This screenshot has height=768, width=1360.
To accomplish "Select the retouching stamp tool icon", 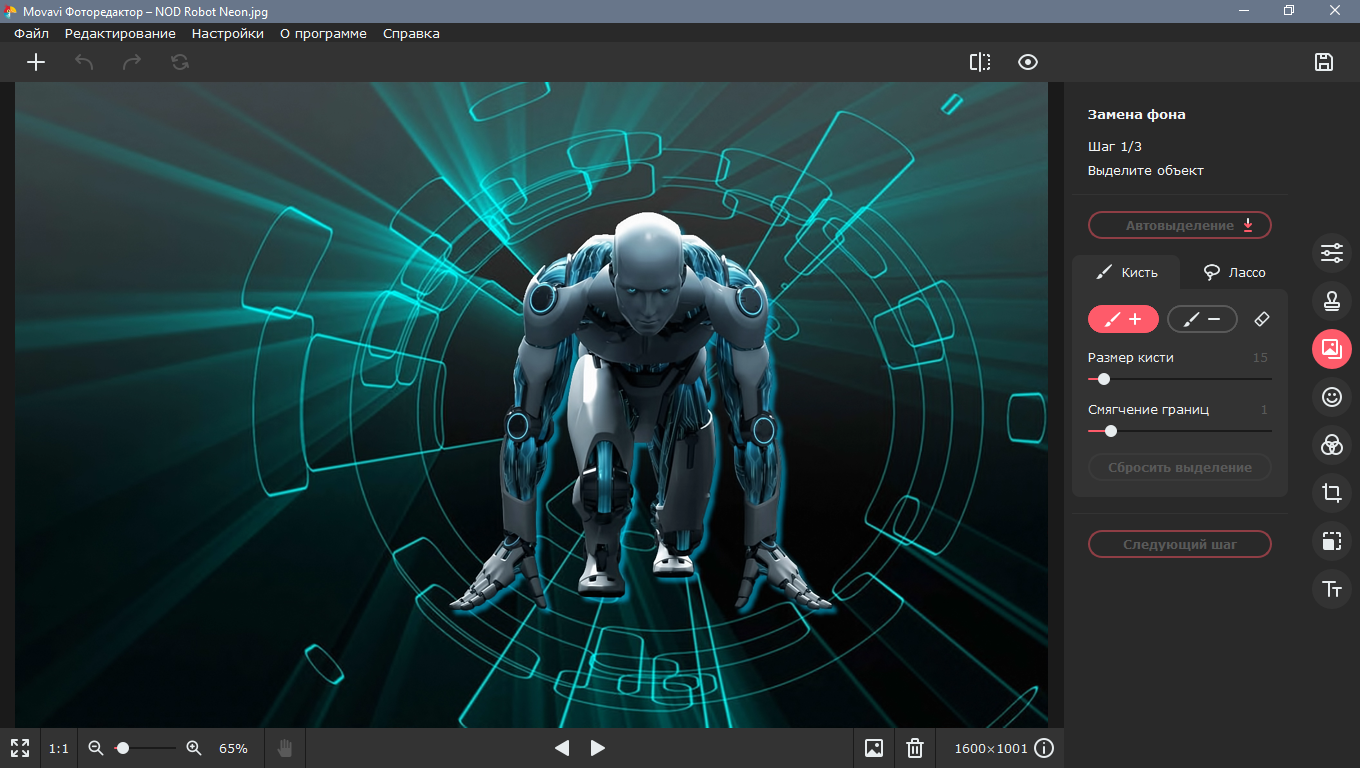I will tap(1331, 301).
